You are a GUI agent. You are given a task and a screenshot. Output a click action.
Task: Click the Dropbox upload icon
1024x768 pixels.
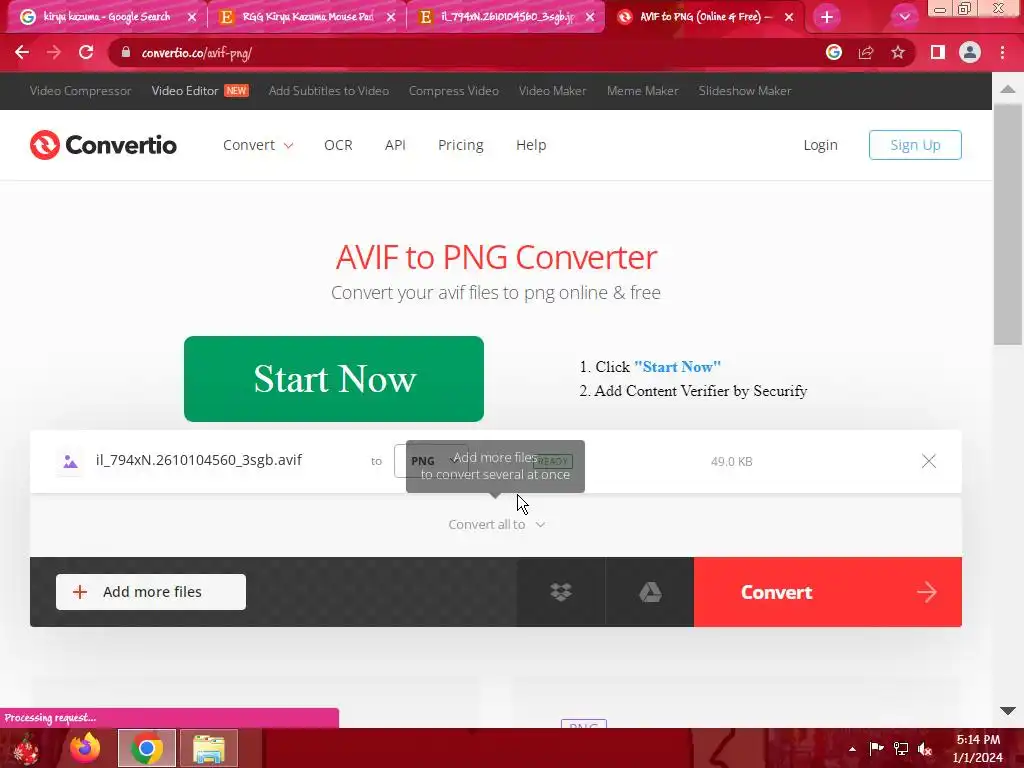coord(561,592)
